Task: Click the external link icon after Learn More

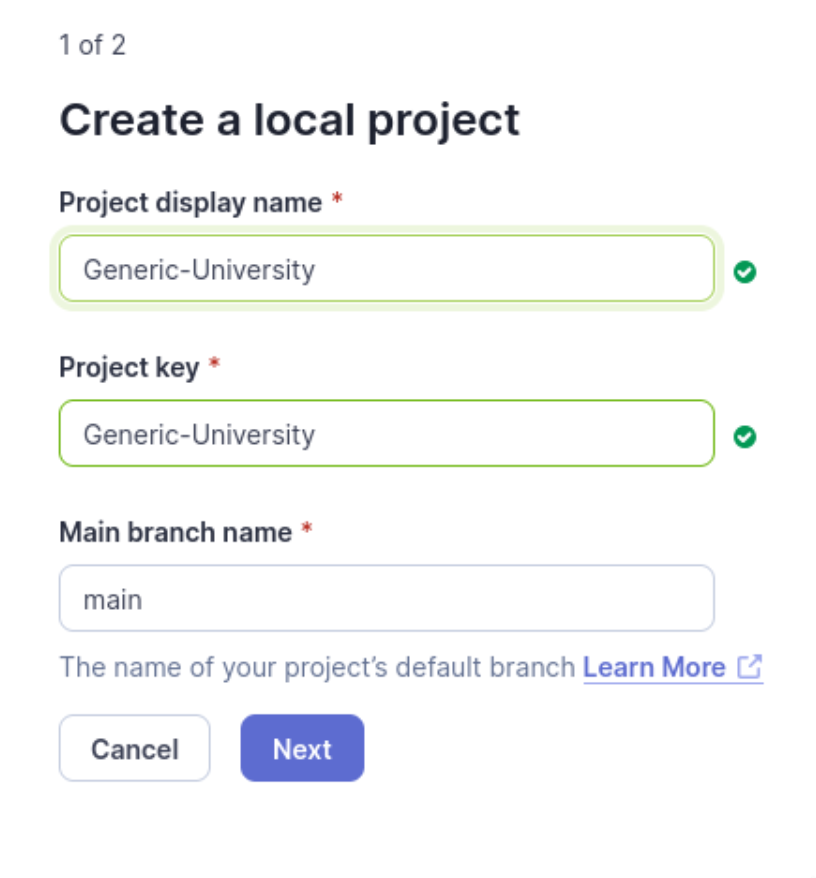Action: click(x=749, y=667)
